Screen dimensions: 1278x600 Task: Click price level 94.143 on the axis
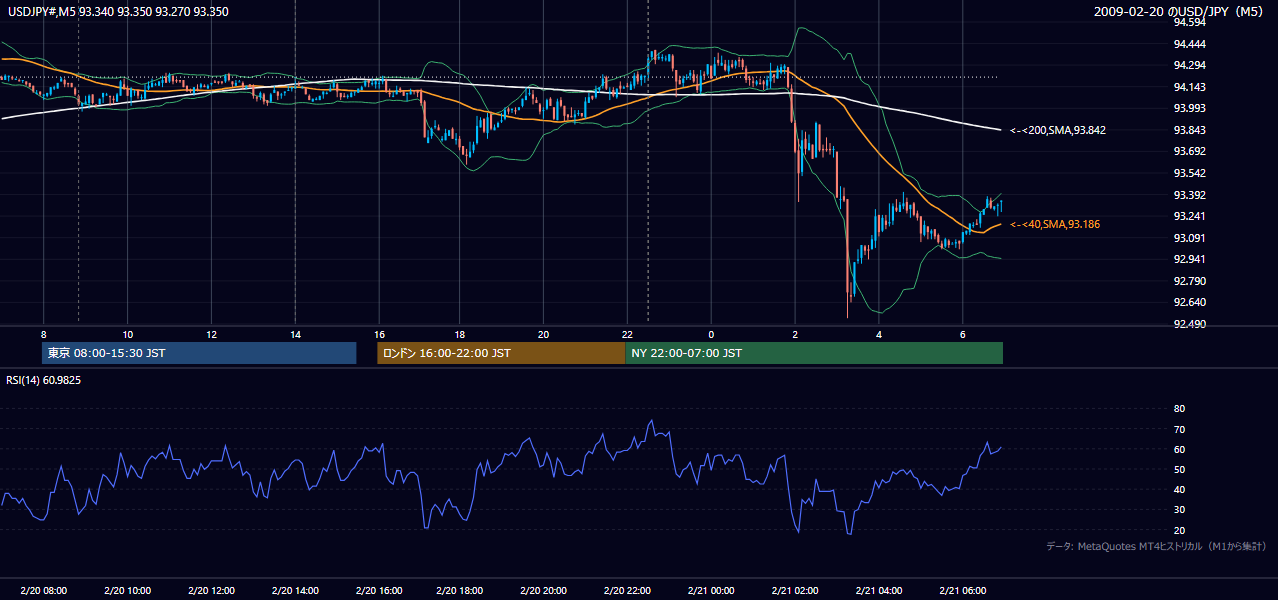coord(1189,87)
